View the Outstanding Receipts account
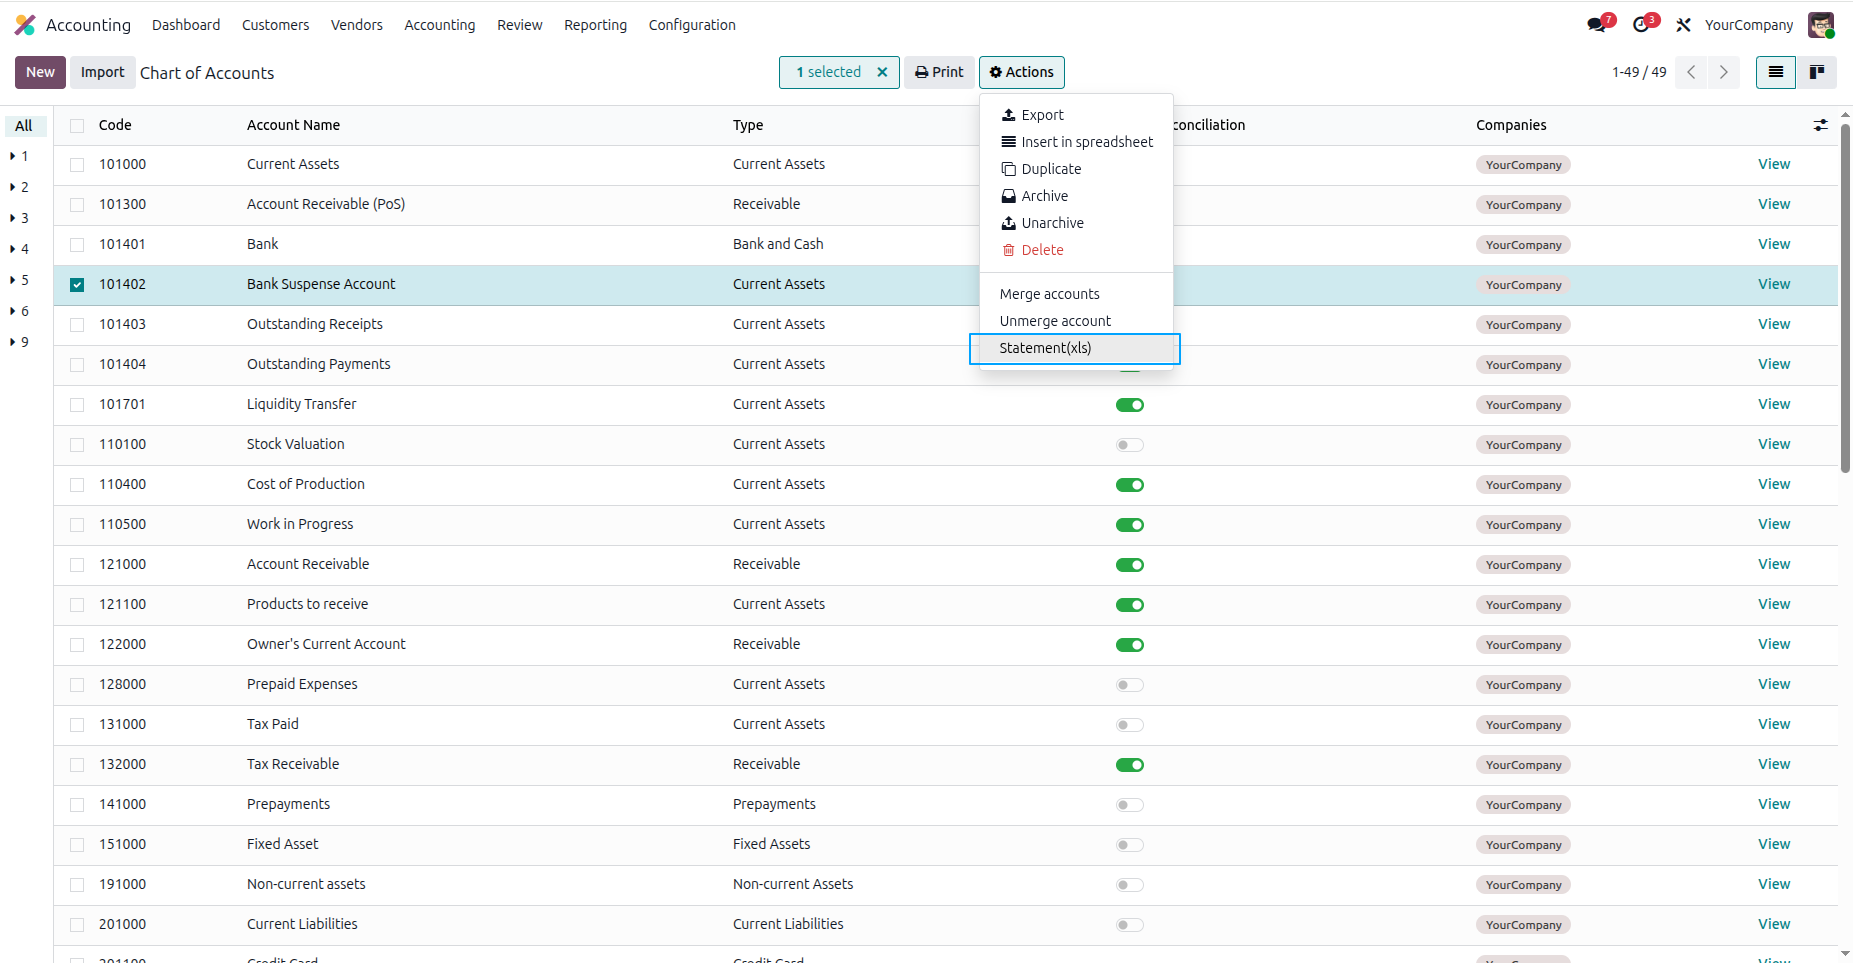Viewport: 1853px width, 963px height. (1774, 324)
